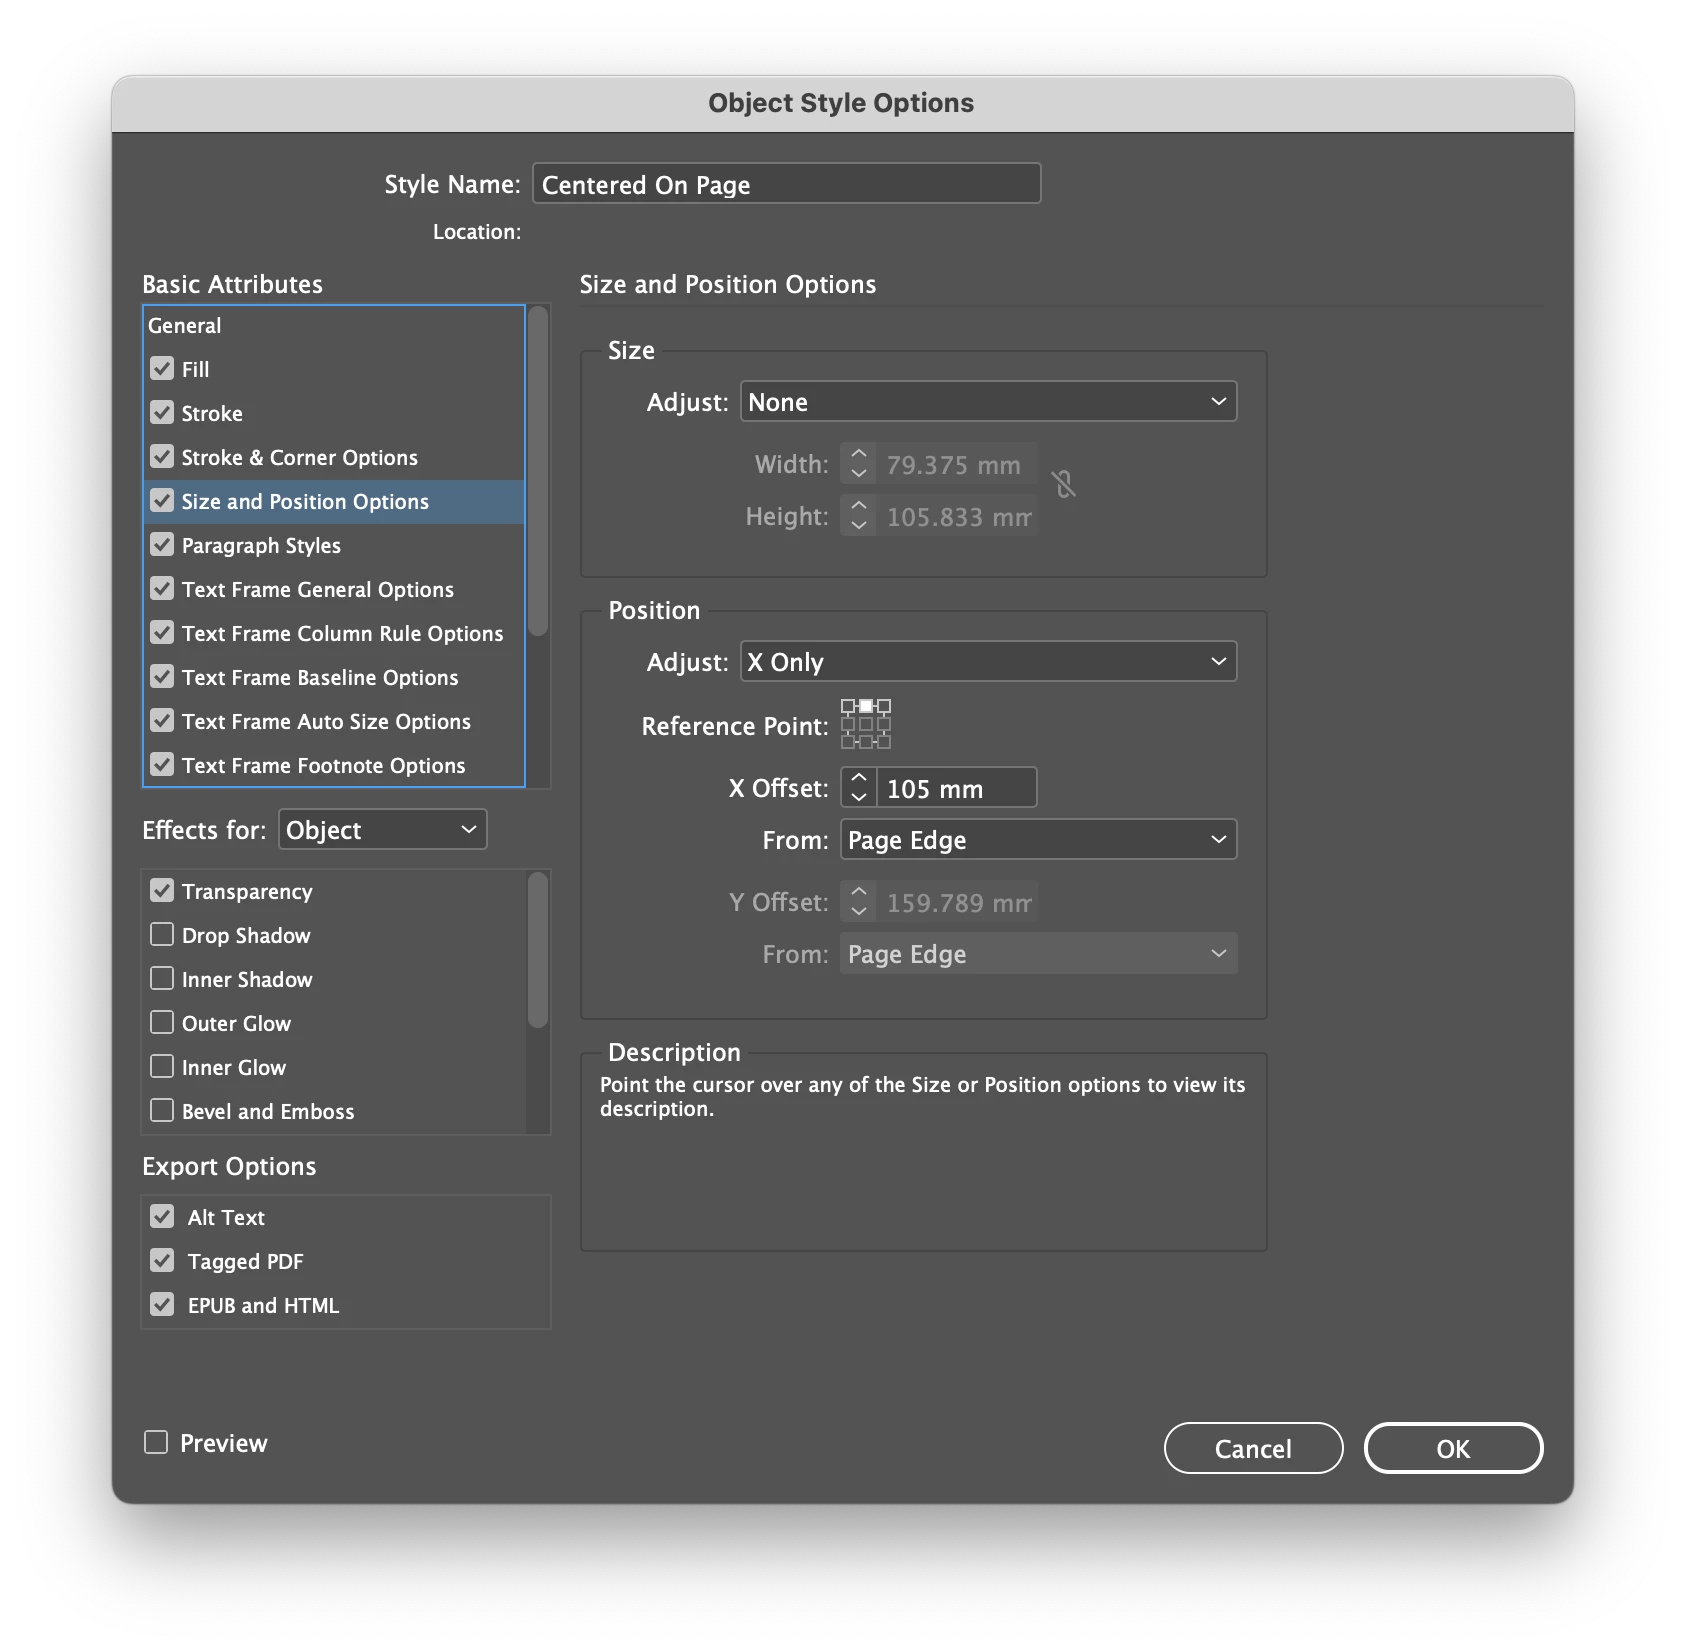Select Drop Shadow label in effects list
This screenshot has height=1652, width=1686.
pyautogui.click(x=246, y=936)
